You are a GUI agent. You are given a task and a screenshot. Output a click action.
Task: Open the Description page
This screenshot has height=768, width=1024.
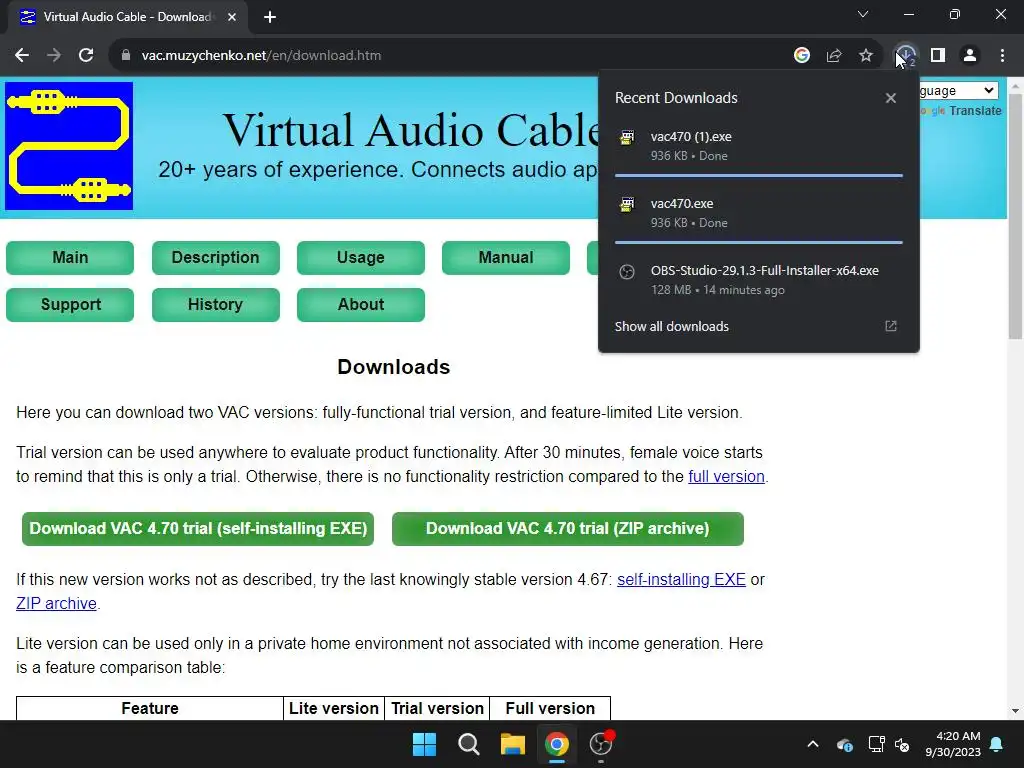(x=216, y=257)
